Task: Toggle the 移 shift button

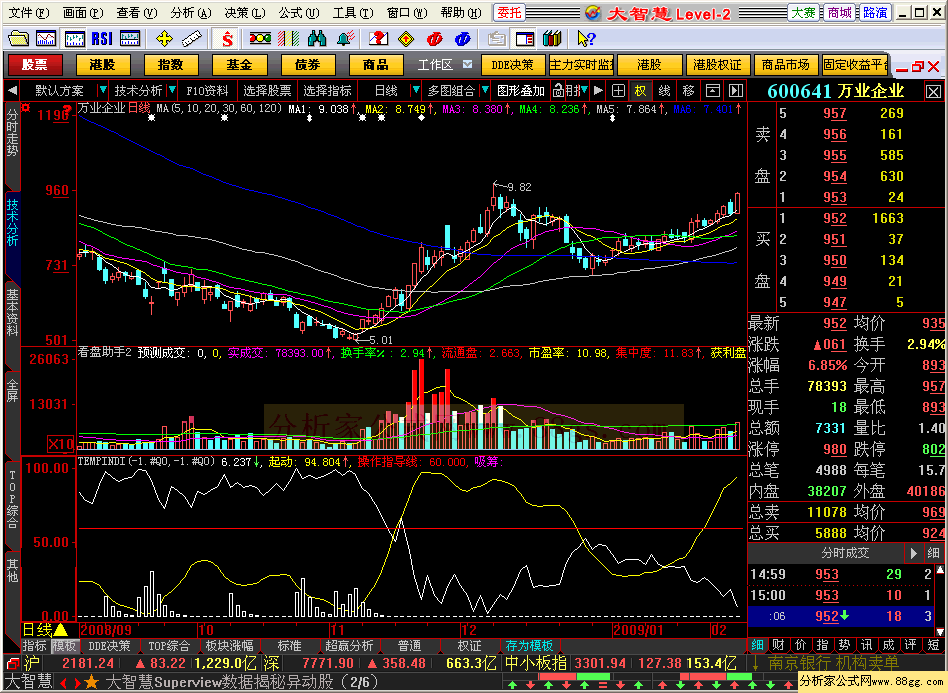Action: point(688,91)
